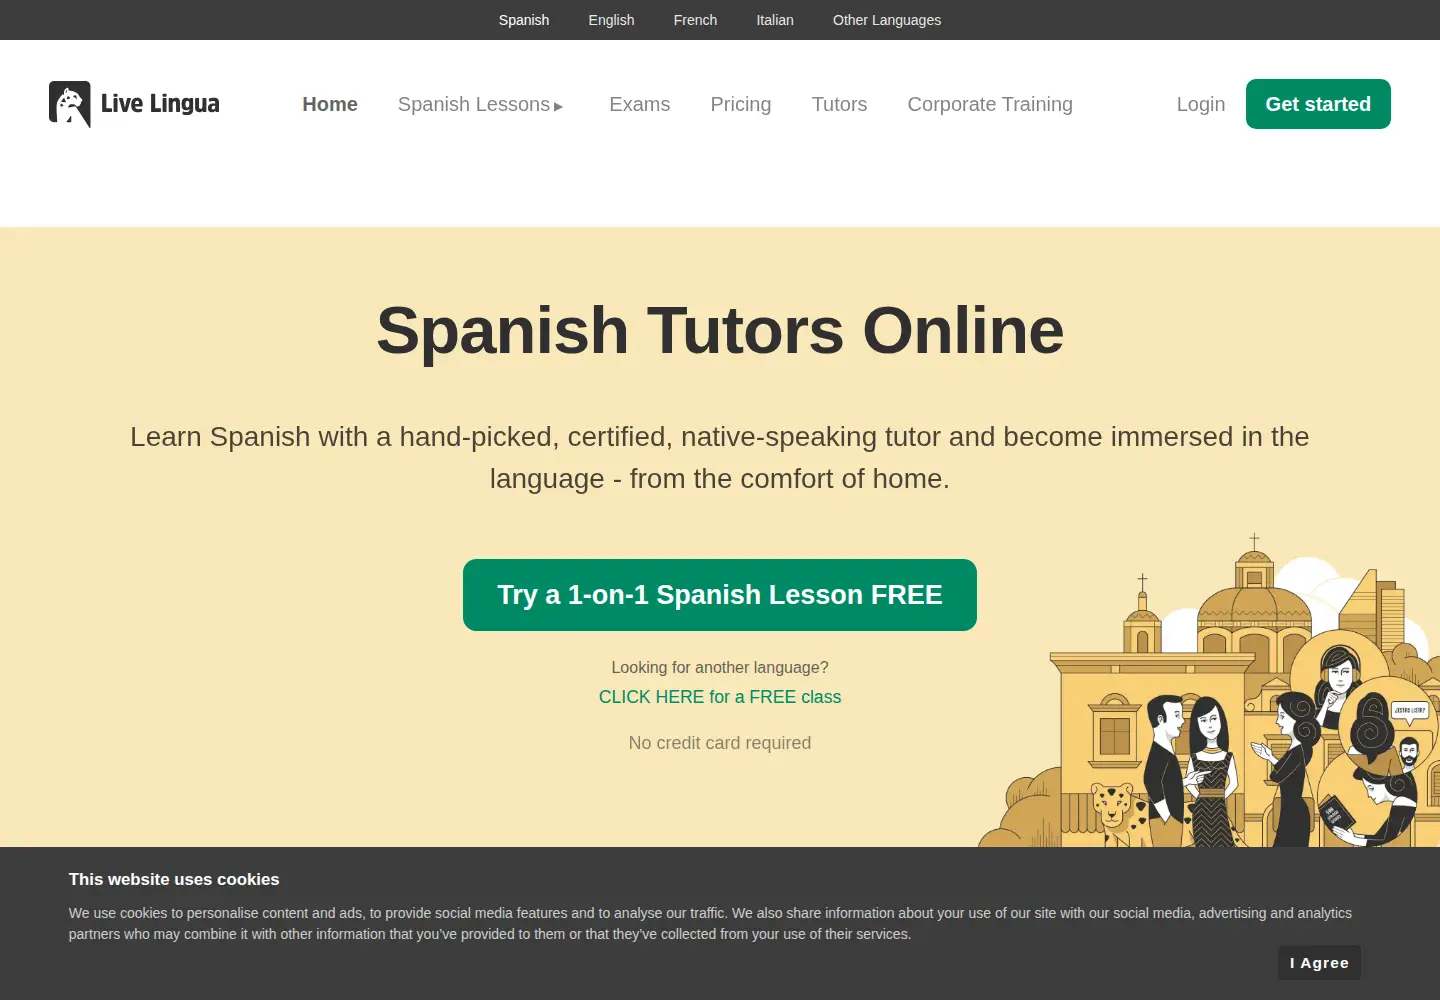The width and height of the screenshot is (1440, 1000).
Task: Click the No credit card required text
Action: coord(720,743)
